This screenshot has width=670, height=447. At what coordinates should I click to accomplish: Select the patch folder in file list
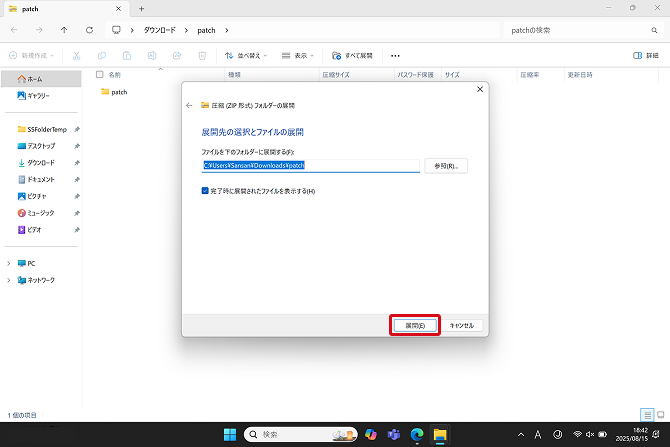[x=114, y=92]
